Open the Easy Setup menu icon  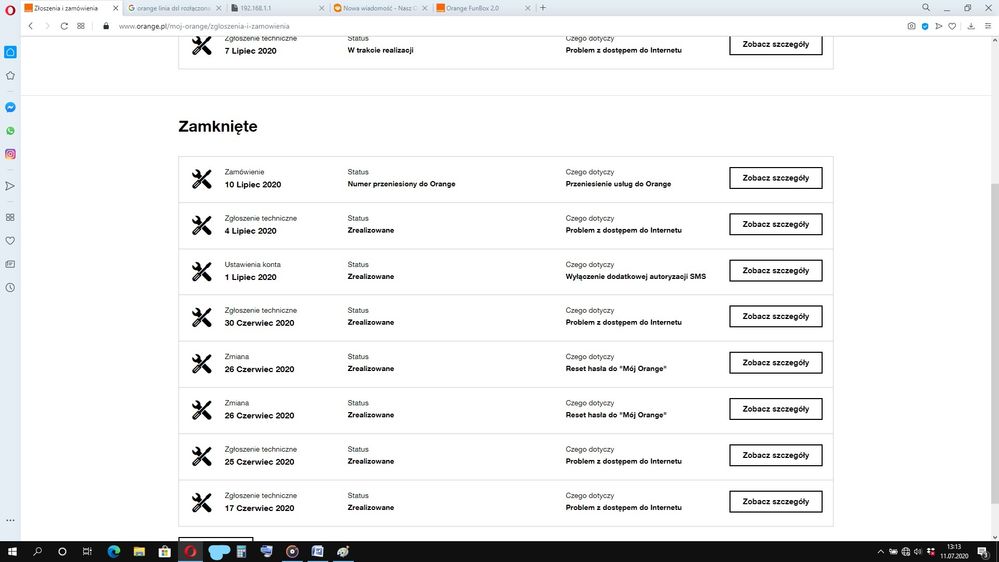point(986,26)
